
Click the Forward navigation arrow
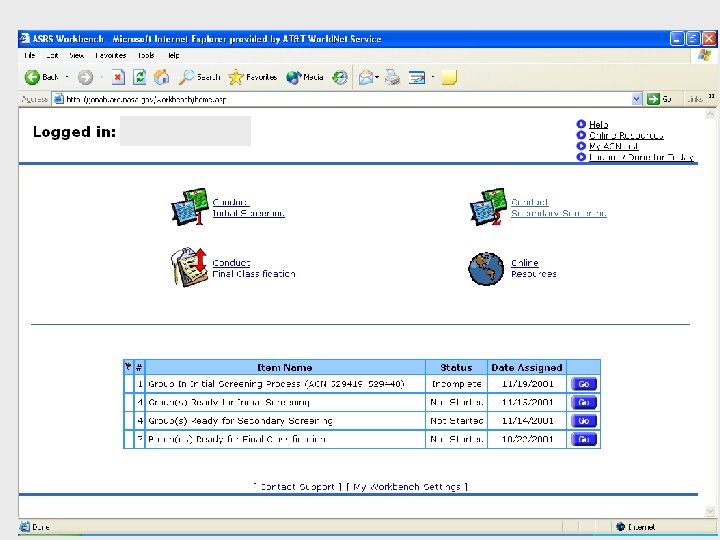[85, 77]
